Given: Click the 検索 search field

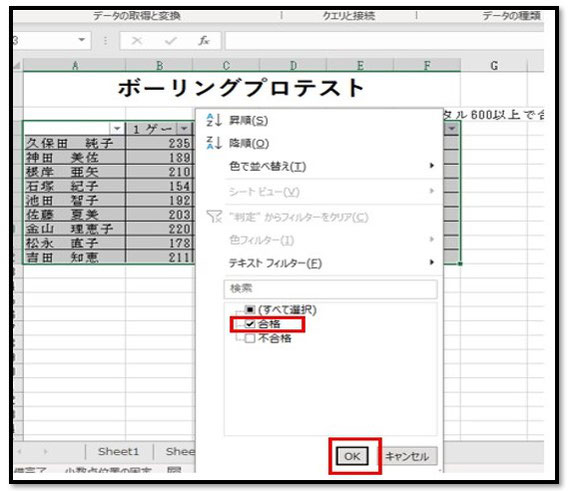Looking at the screenshot, I should 330,289.
